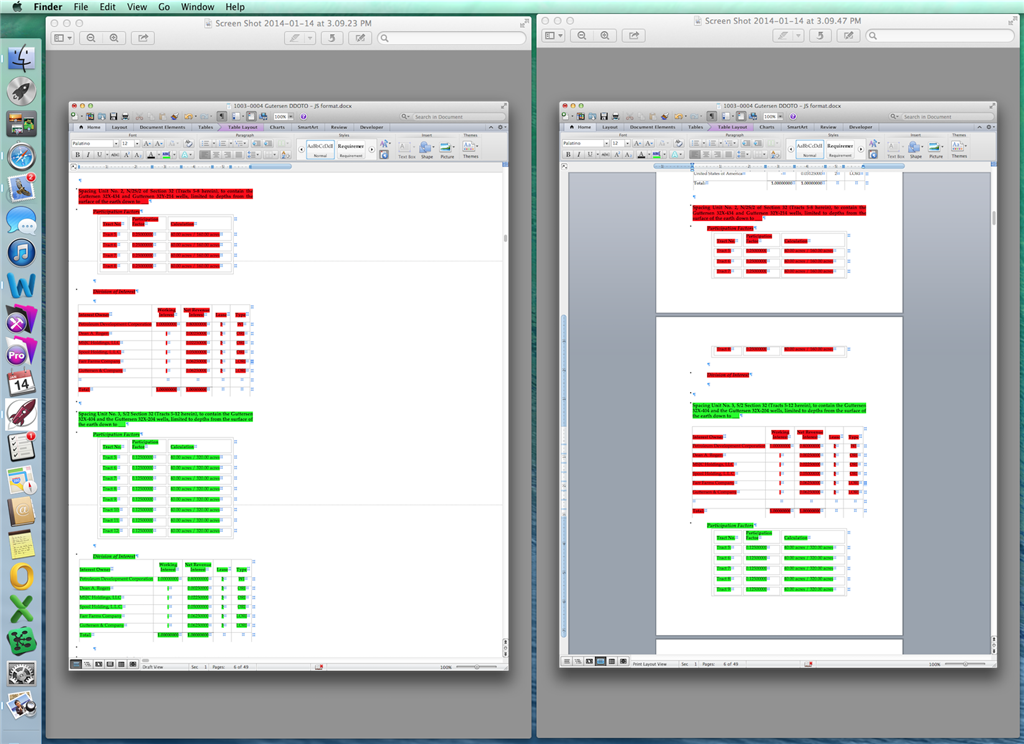Open the Window menu in the menu bar
The height and width of the screenshot is (744, 1024).
click(198, 6)
